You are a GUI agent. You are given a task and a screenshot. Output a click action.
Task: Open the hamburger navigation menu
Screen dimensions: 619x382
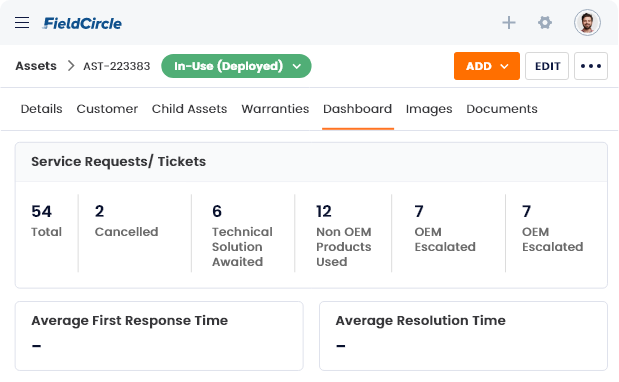pos(22,22)
